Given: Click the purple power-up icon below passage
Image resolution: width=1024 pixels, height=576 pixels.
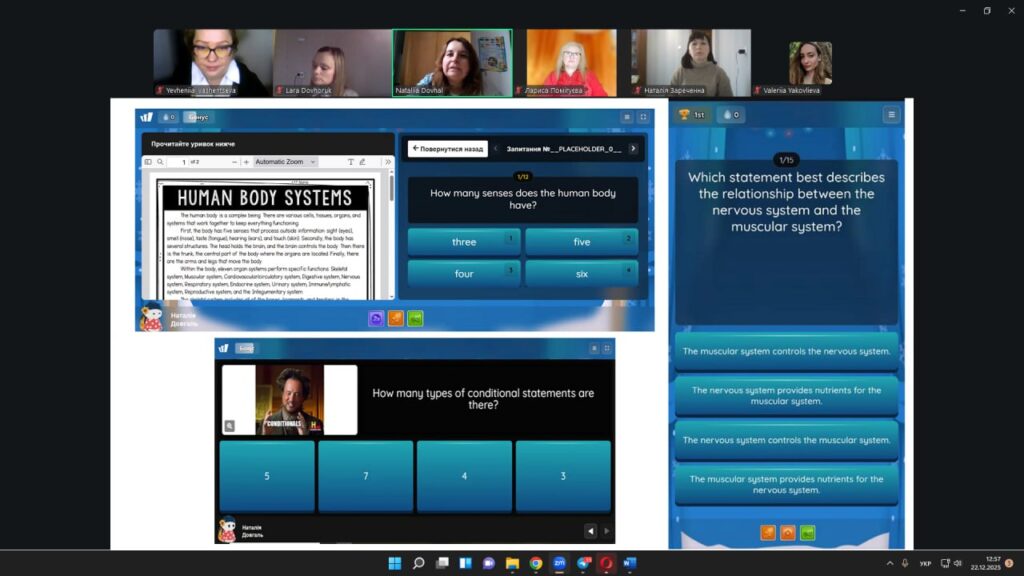Looking at the screenshot, I should pyautogui.click(x=376, y=319).
